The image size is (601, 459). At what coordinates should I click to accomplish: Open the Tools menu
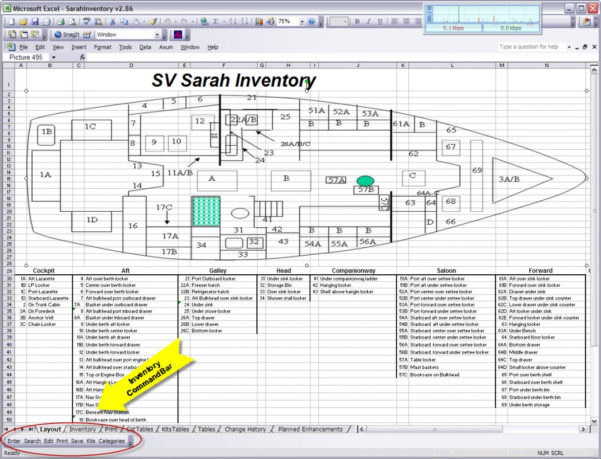tap(124, 46)
